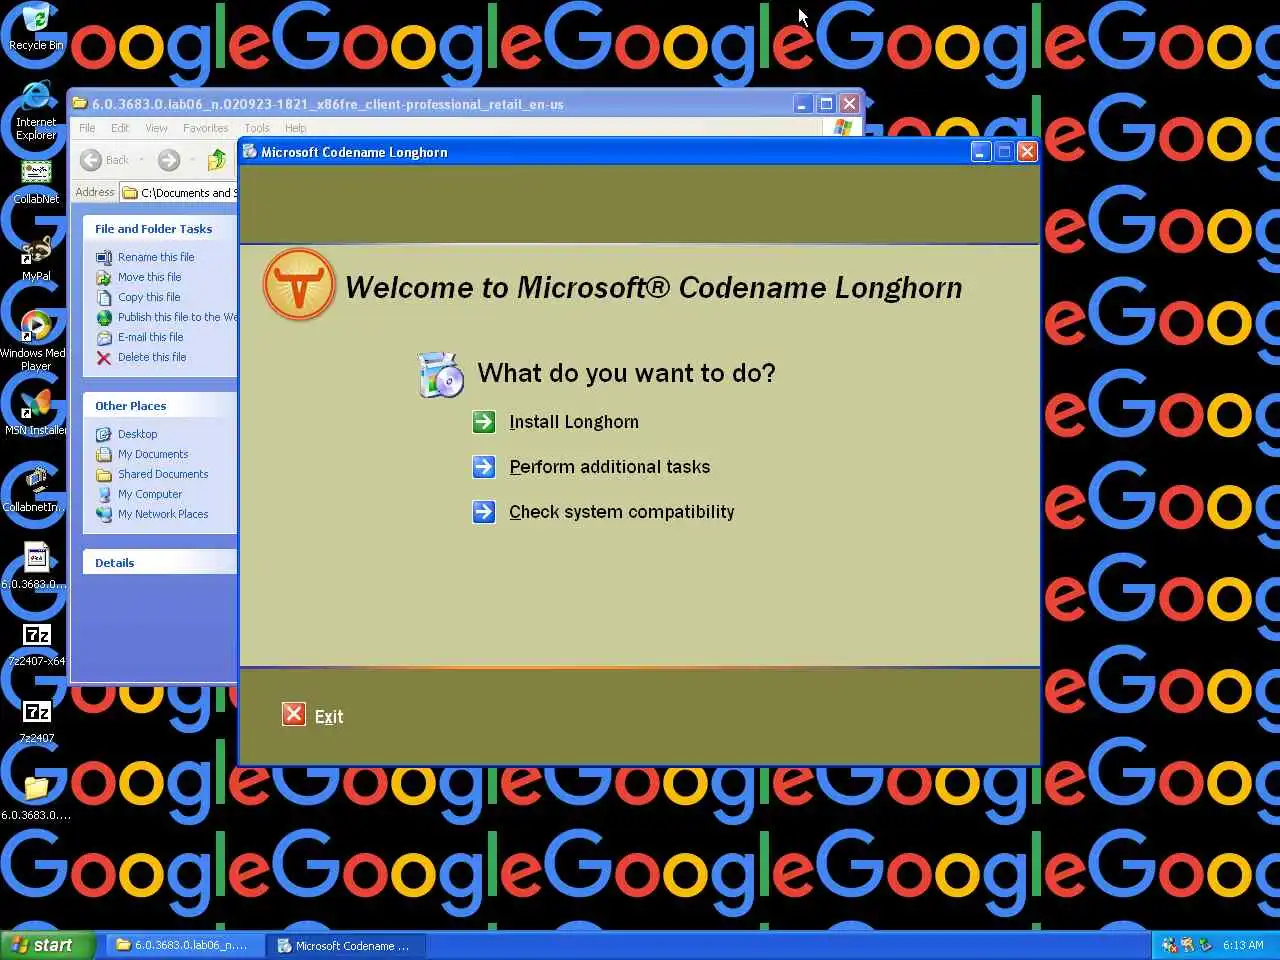
Task: Open the MSN Installer desktop icon
Action: (x=36, y=412)
